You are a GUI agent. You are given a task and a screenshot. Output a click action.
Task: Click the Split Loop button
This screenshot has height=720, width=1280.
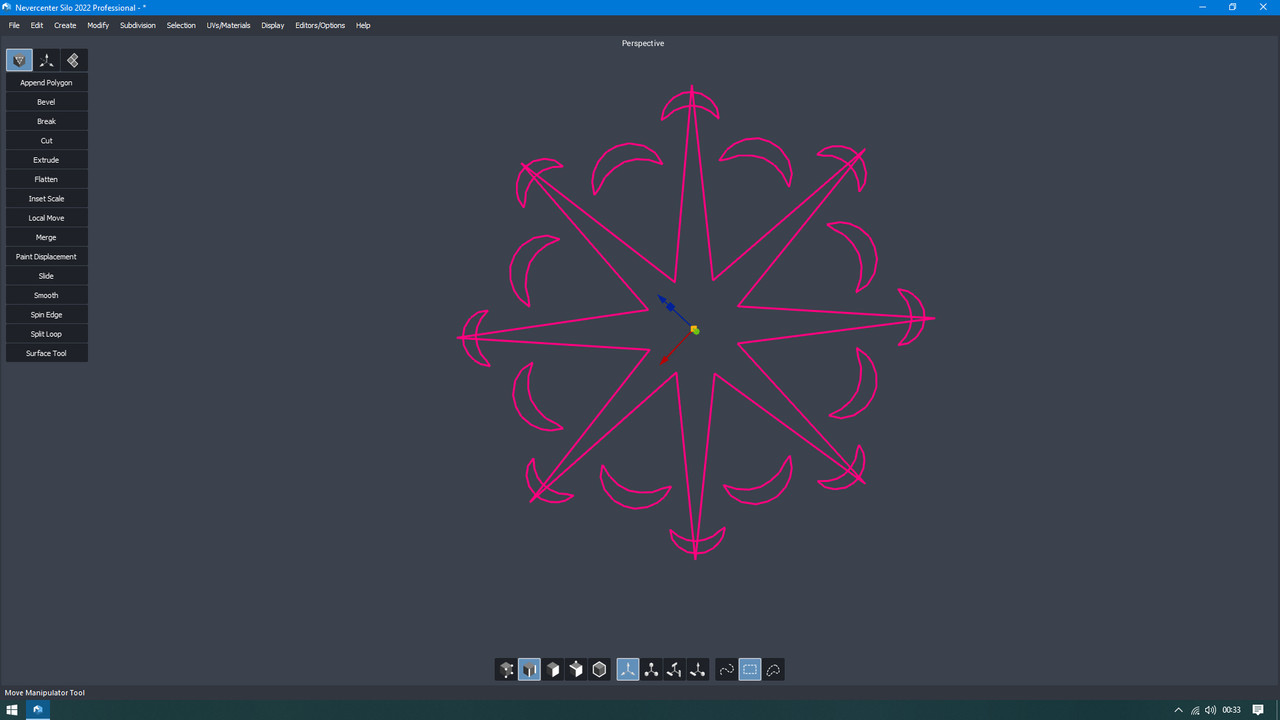47,334
